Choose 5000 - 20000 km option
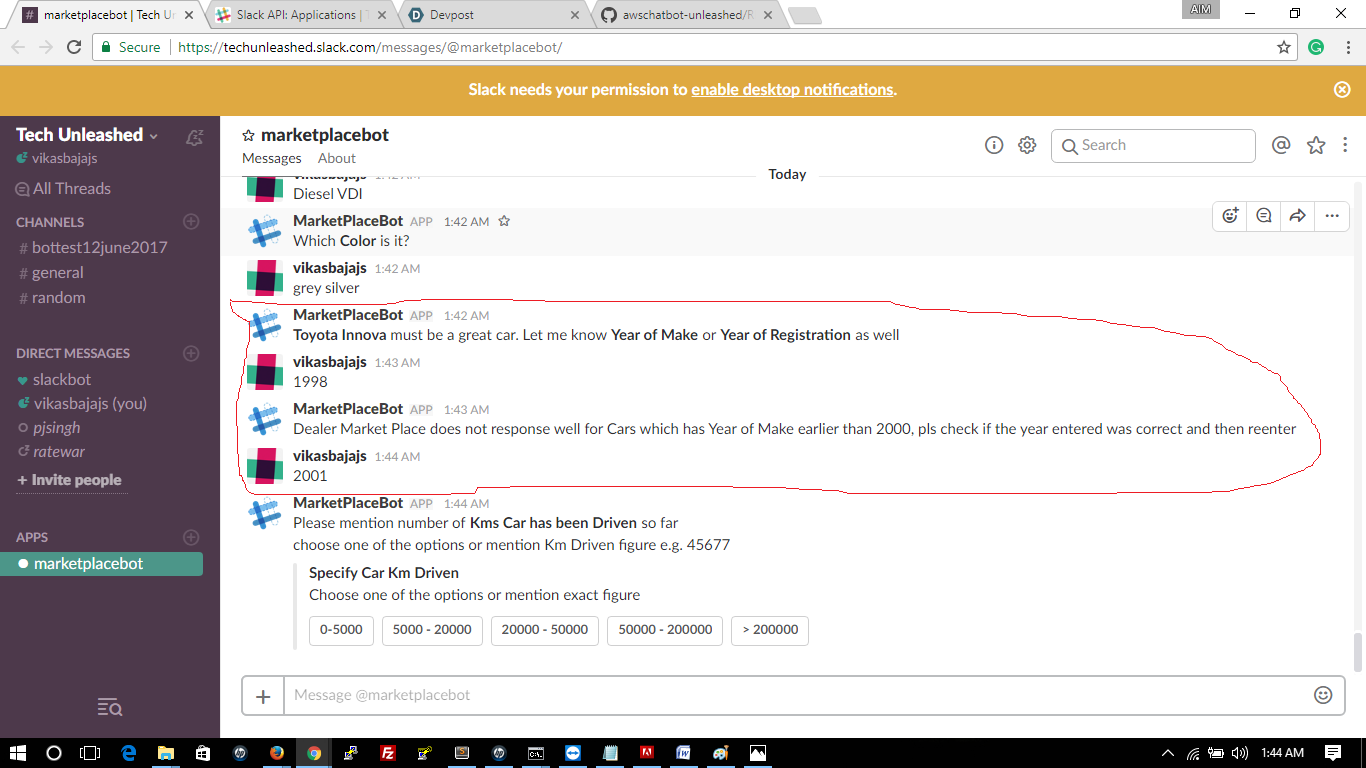Viewport: 1366px width, 768px height. coord(432,630)
